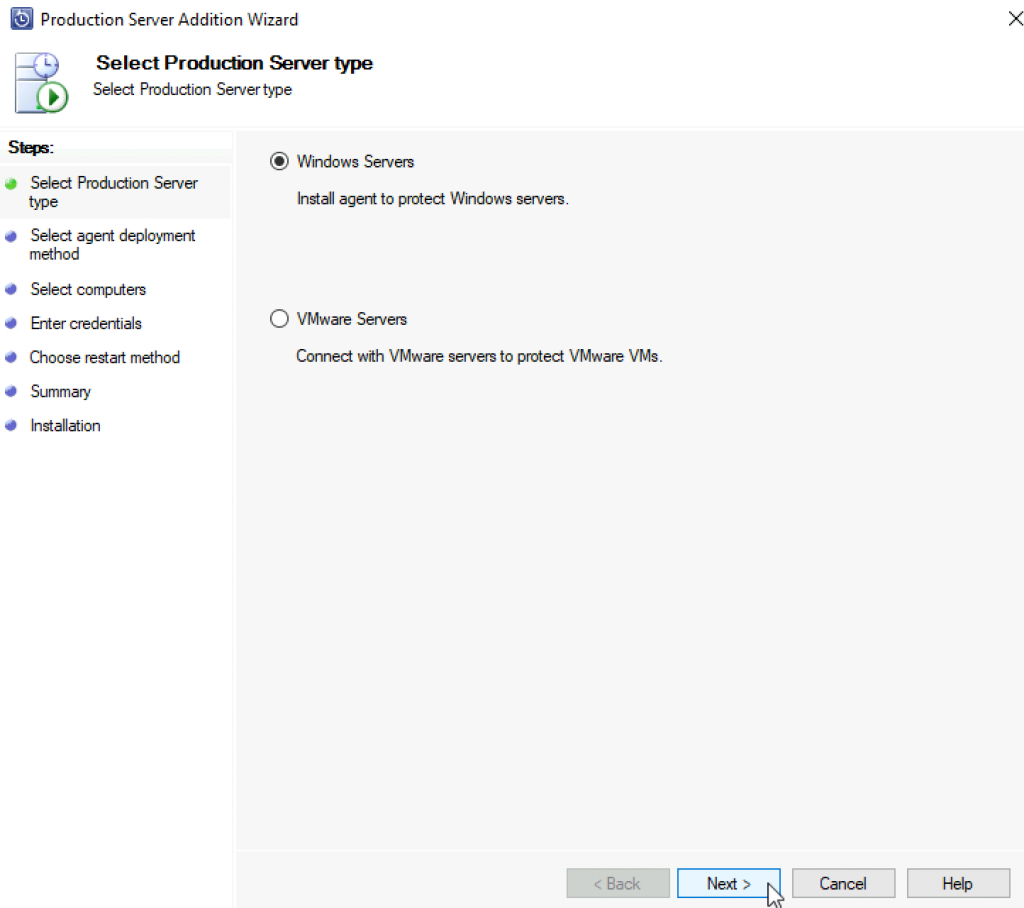Click the Next > button
Screen dimensions: 1024x908
point(728,883)
